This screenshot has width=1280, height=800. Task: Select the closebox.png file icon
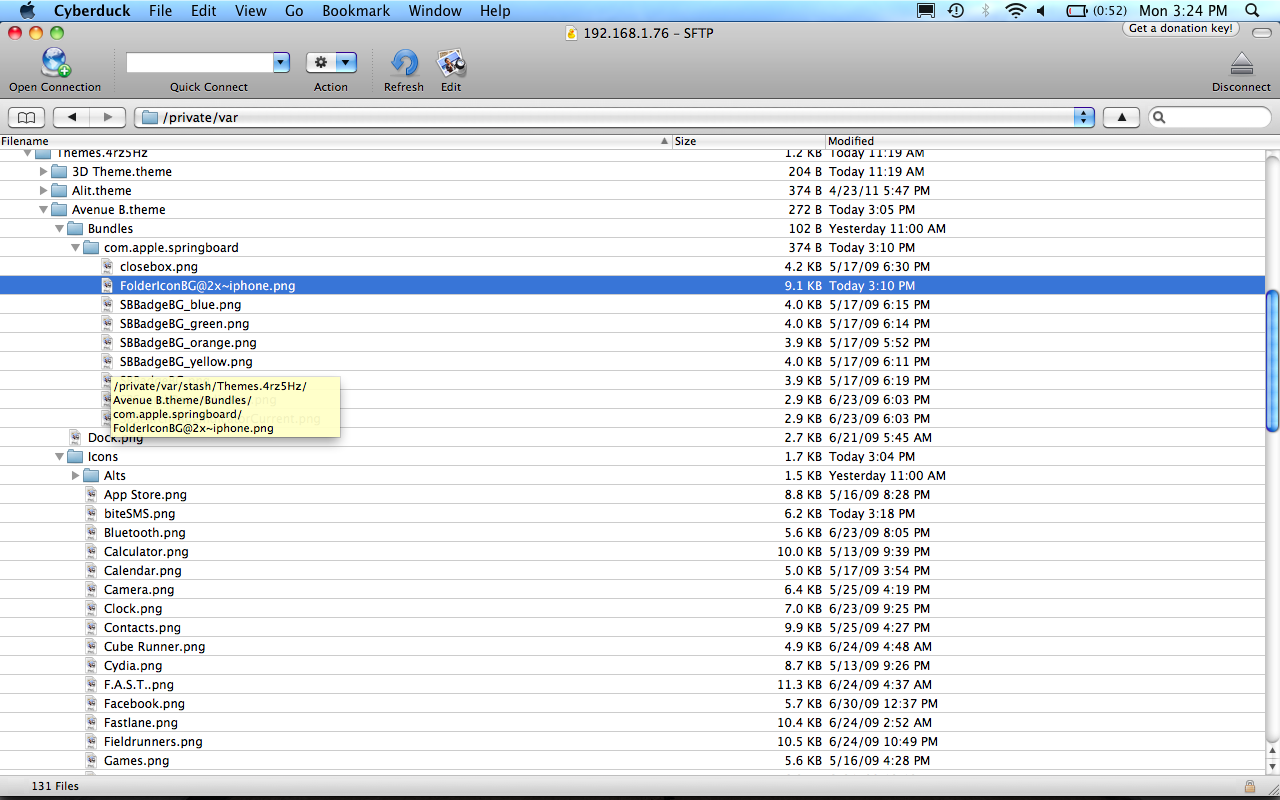pos(108,266)
